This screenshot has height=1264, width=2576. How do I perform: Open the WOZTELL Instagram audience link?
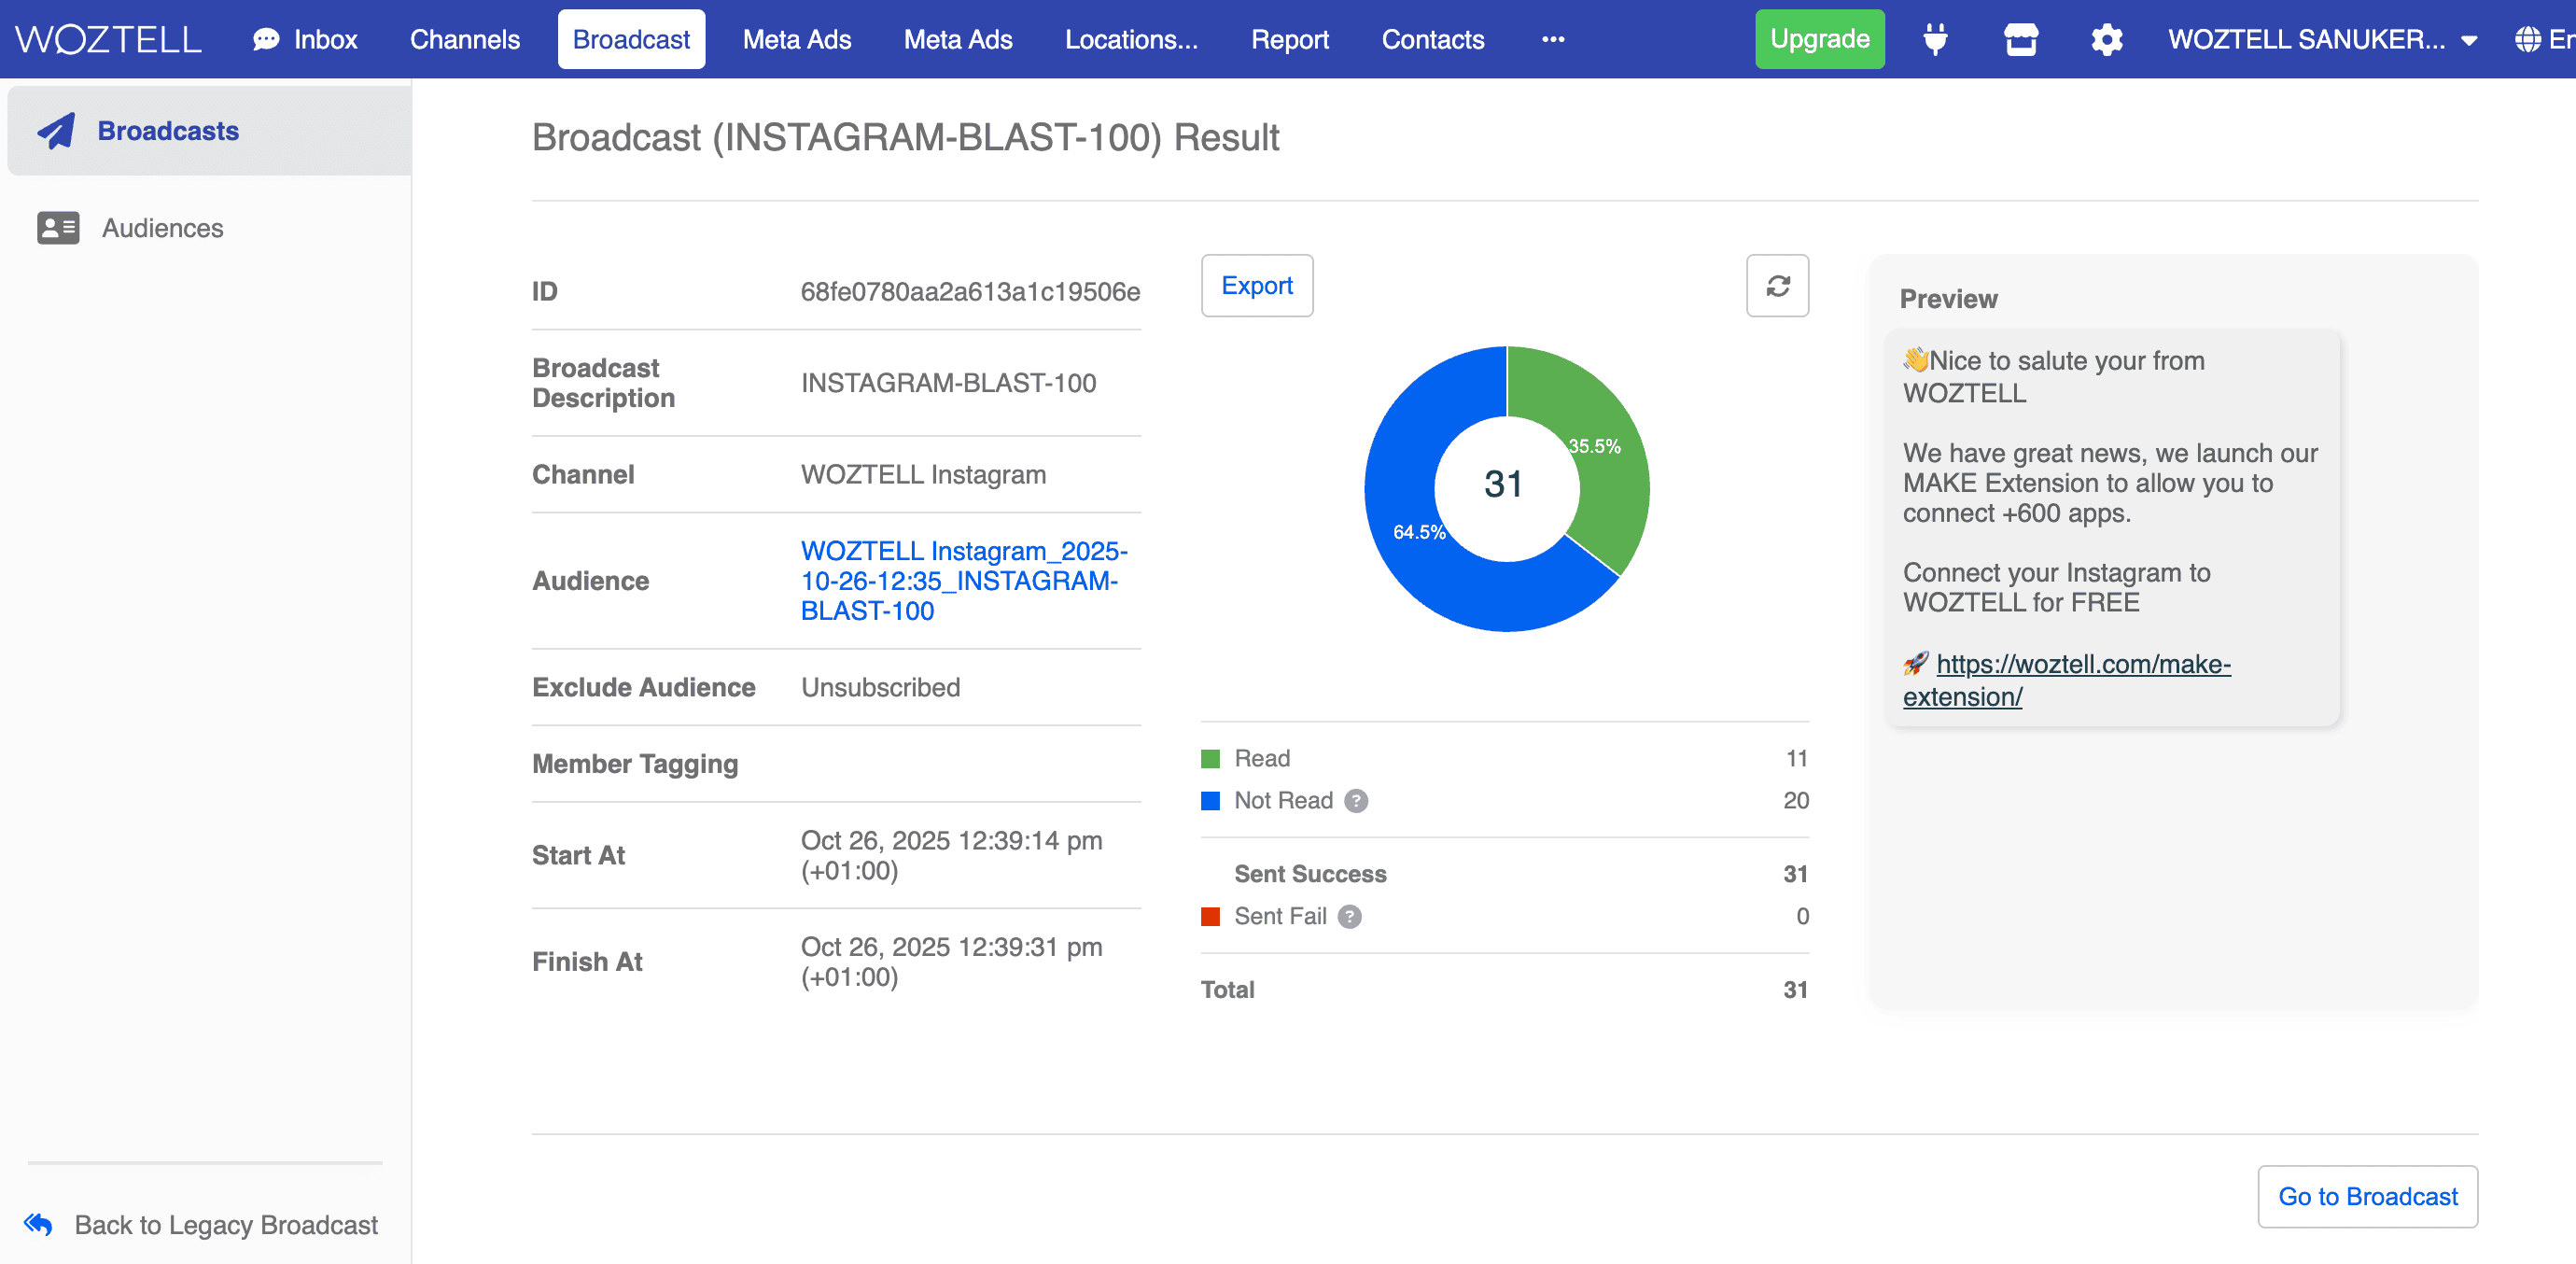coord(963,580)
